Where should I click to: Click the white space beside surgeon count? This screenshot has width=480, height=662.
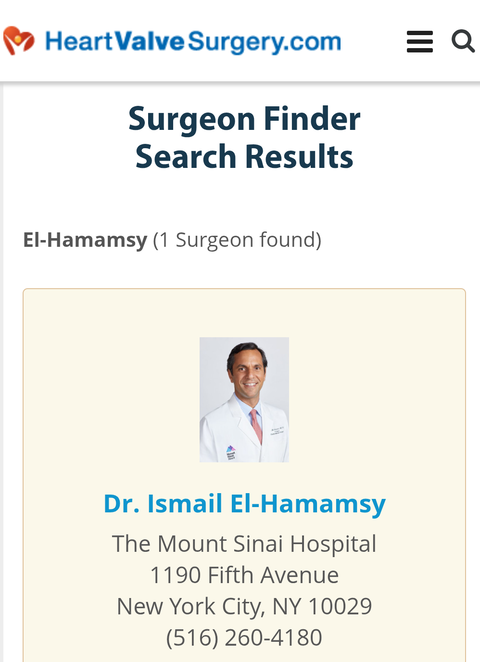pos(393,240)
